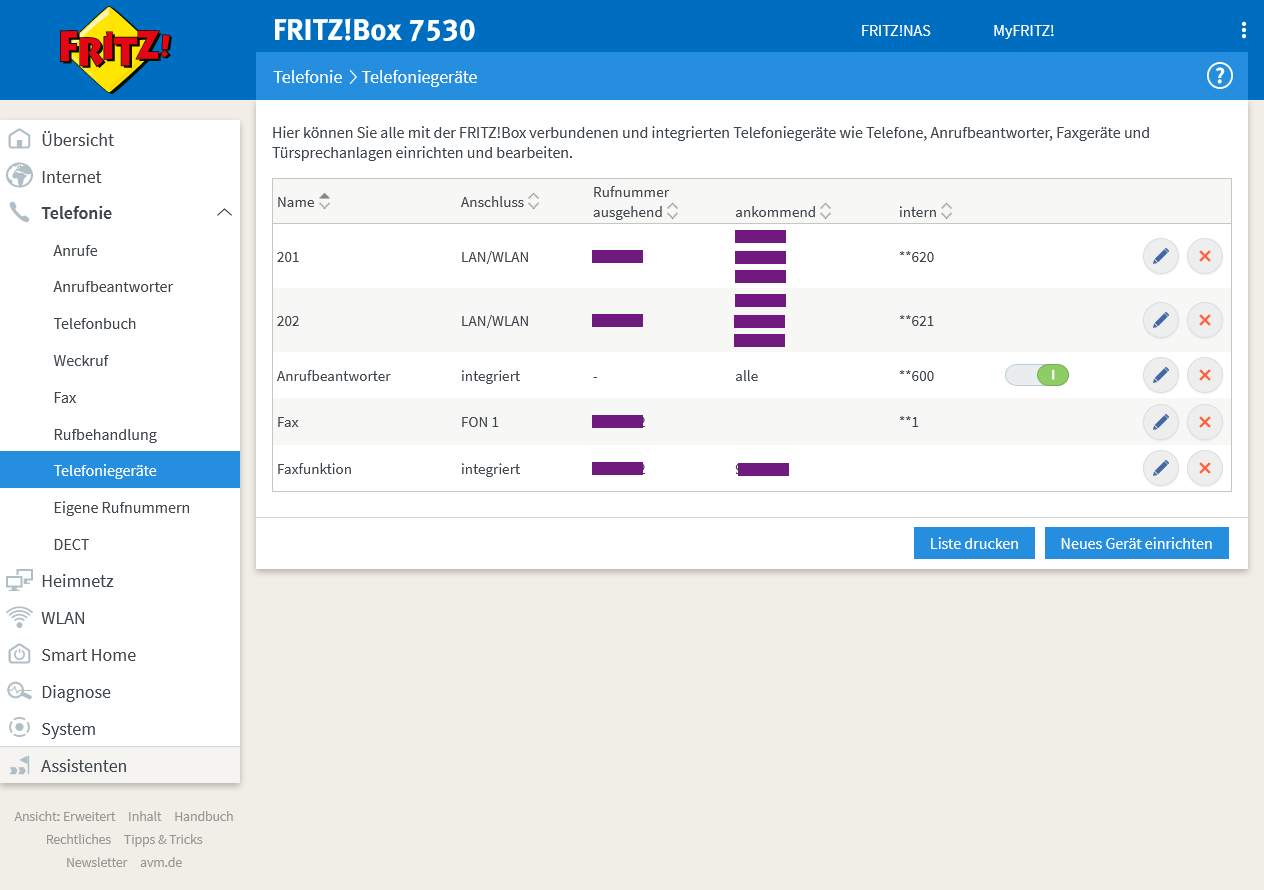The width and height of the screenshot is (1264, 890).
Task: Delete device 201 using the red X icon
Action: (x=1204, y=256)
